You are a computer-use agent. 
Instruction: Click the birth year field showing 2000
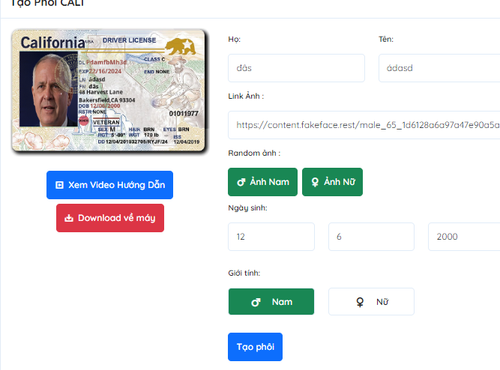click(x=464, y=237)
